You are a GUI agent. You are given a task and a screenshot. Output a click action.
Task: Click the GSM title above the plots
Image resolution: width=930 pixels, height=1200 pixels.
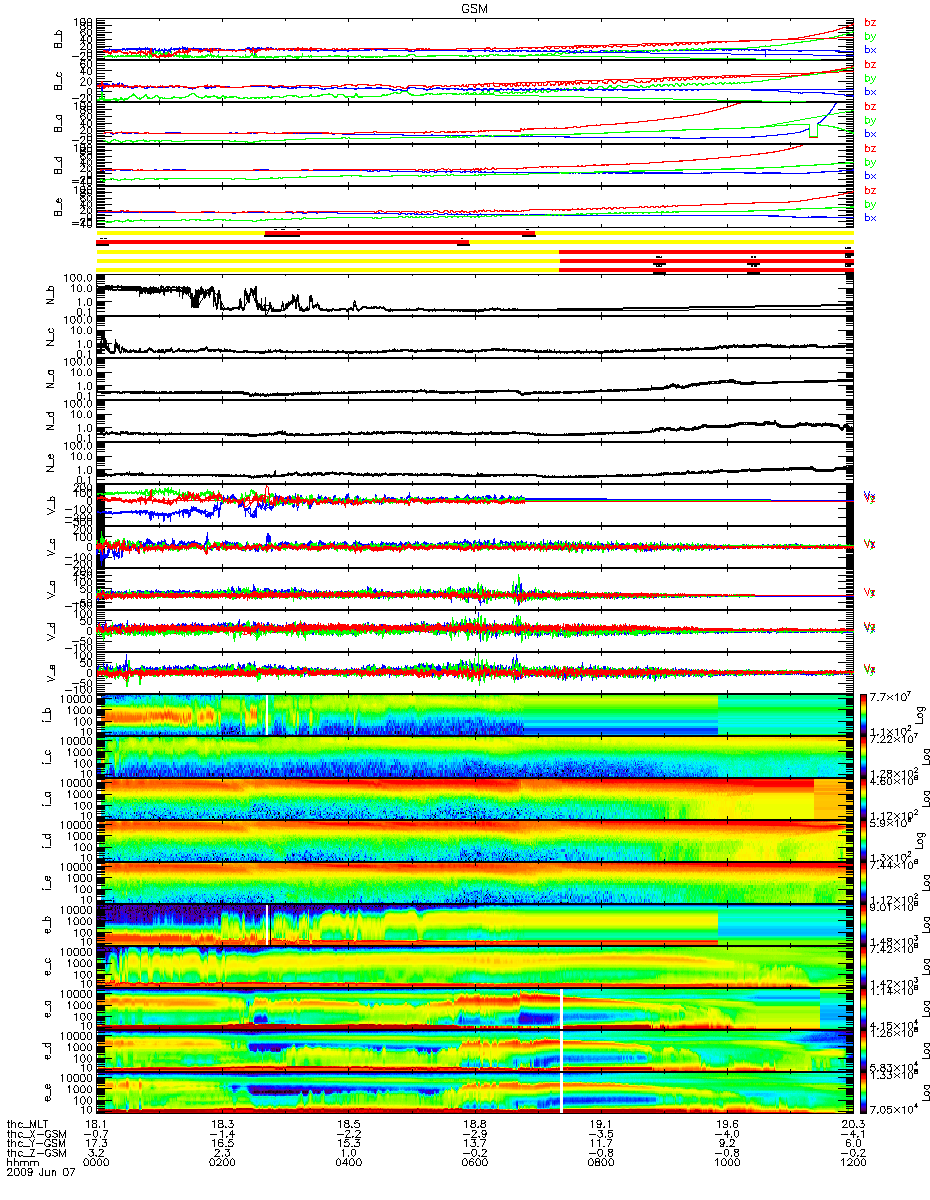coord(474,6)
